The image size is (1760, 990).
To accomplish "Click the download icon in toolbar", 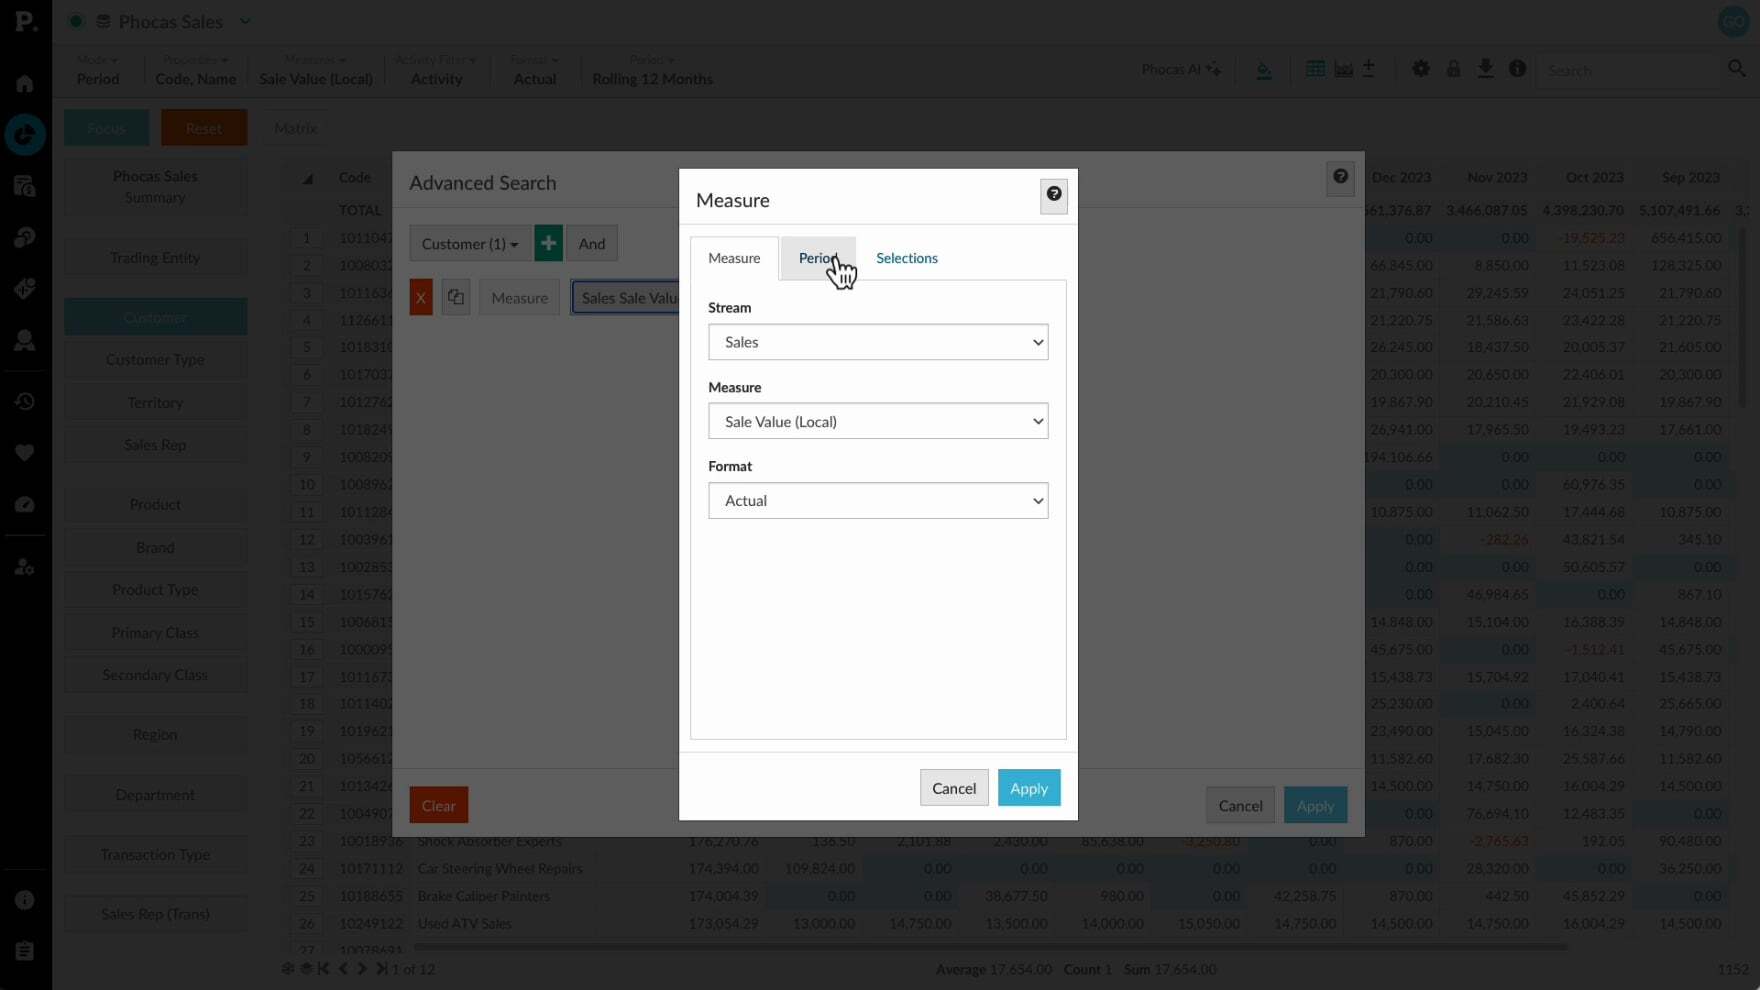I will click(1485, 69).
